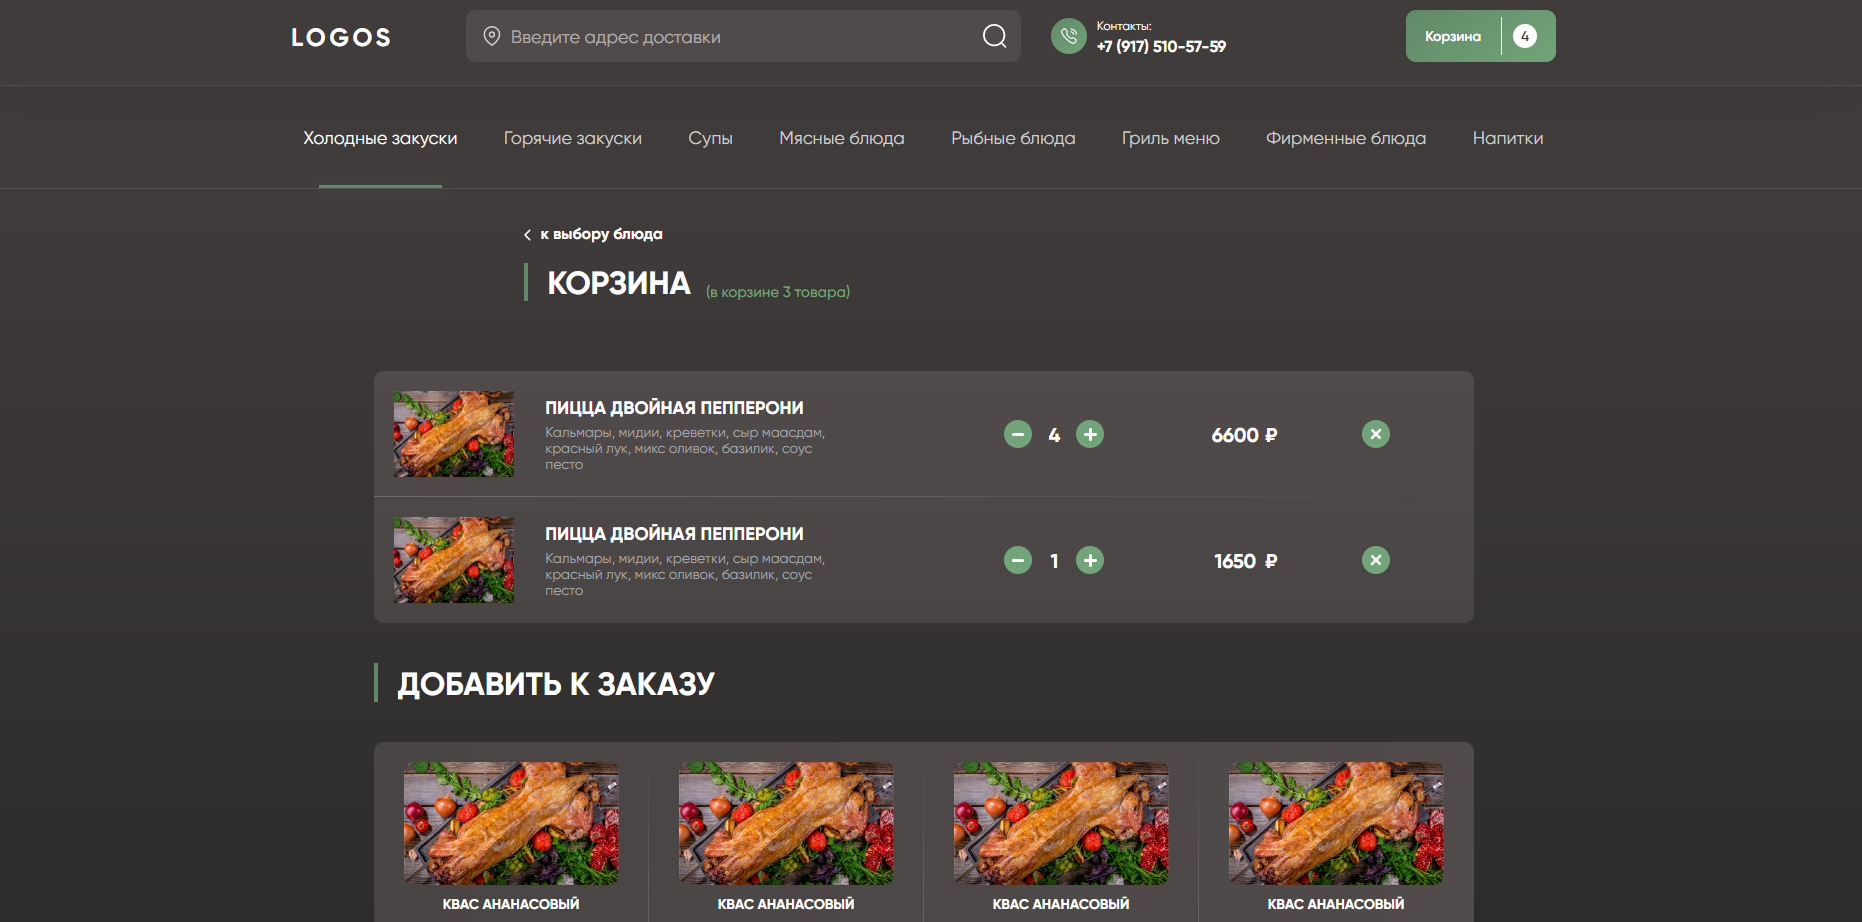Decrease quantity of the 1650 ₽ pizza
This screenshot has height=922, width=1862.
(1018, 560)
